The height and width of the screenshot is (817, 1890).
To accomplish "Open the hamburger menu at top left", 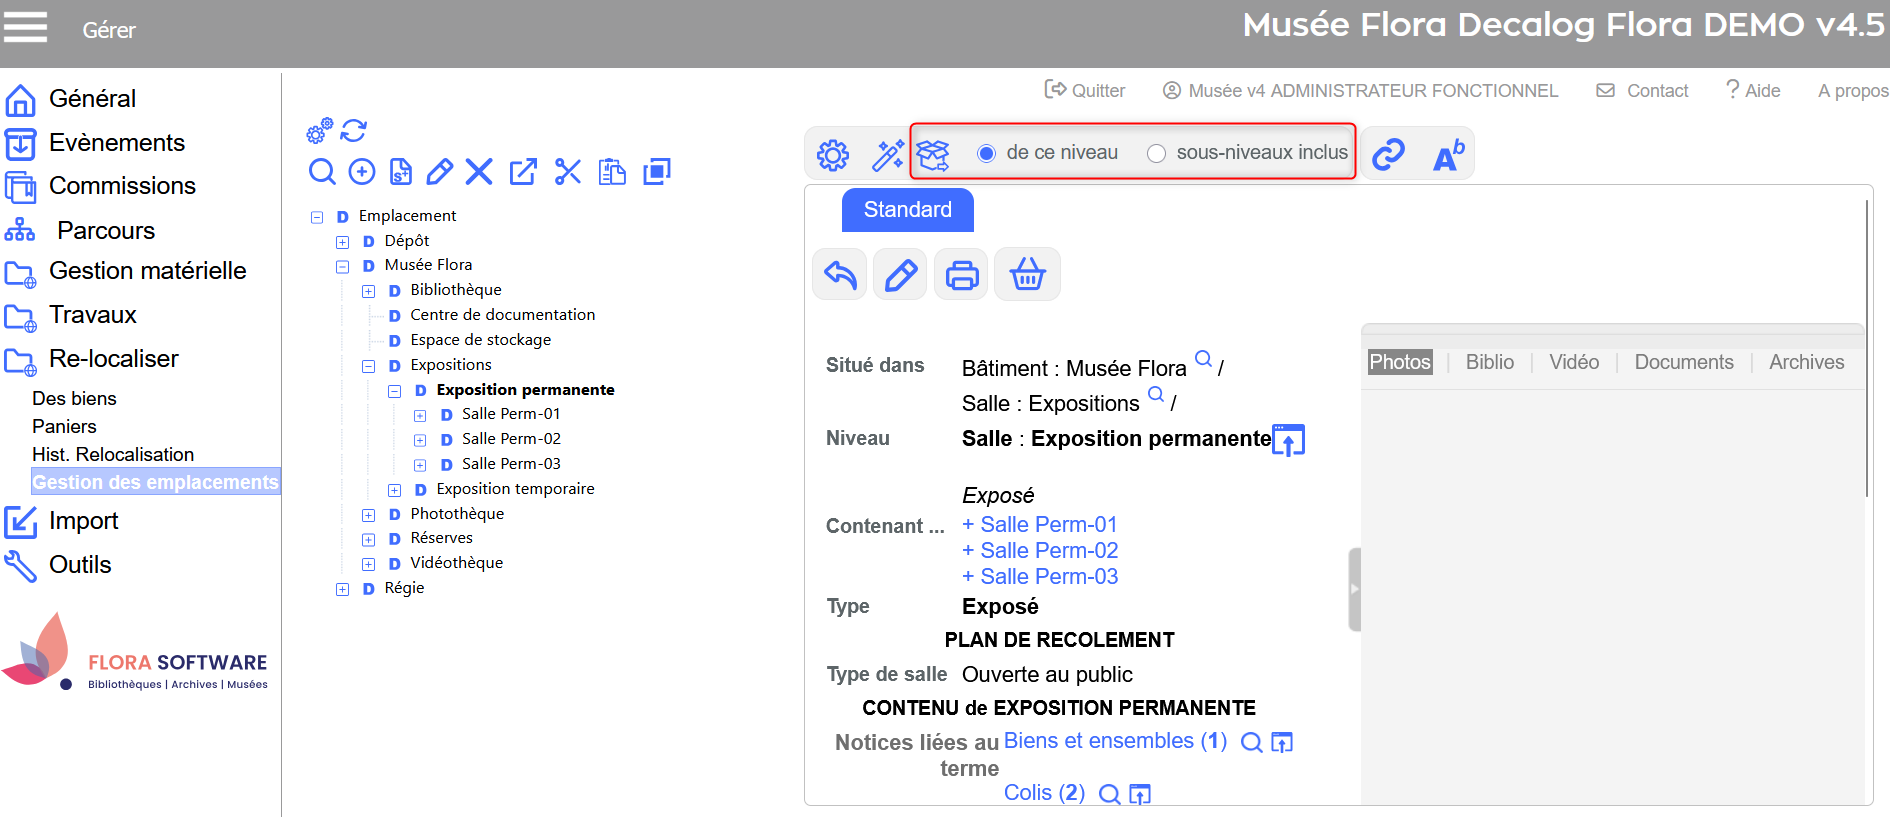I will [x=25, y=27].
